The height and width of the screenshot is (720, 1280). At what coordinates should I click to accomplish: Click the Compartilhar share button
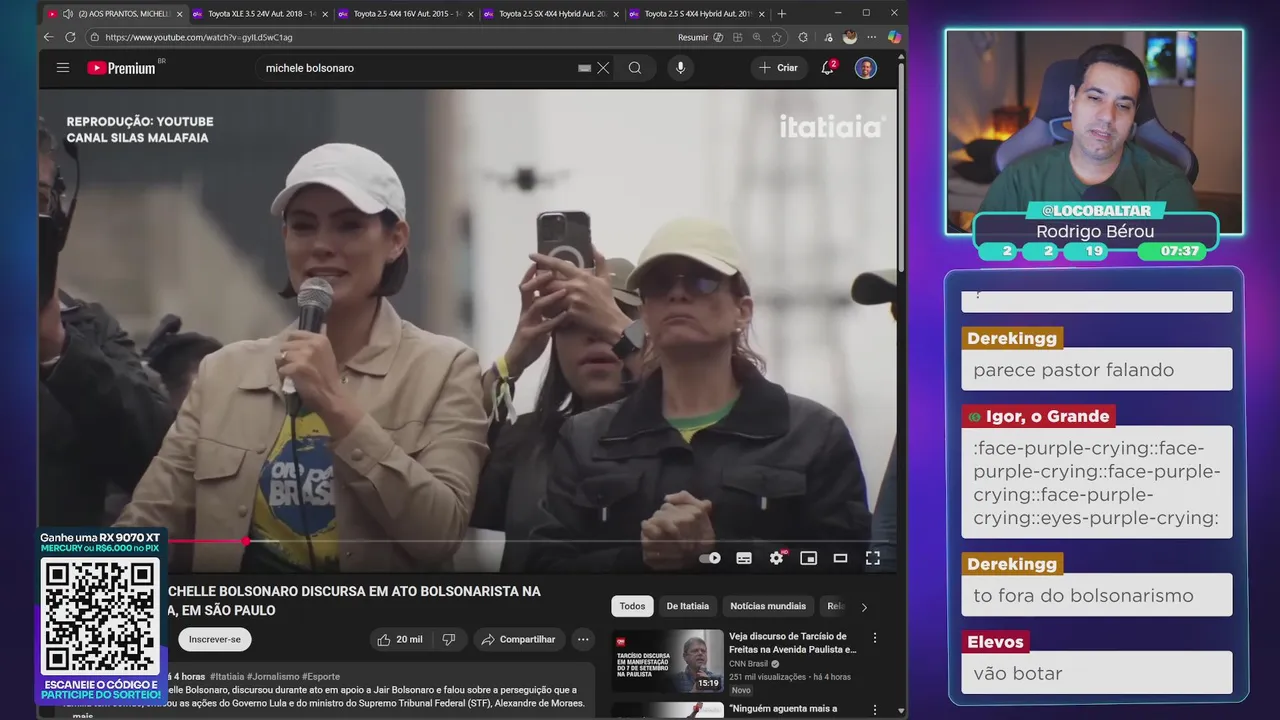(519, 639)
